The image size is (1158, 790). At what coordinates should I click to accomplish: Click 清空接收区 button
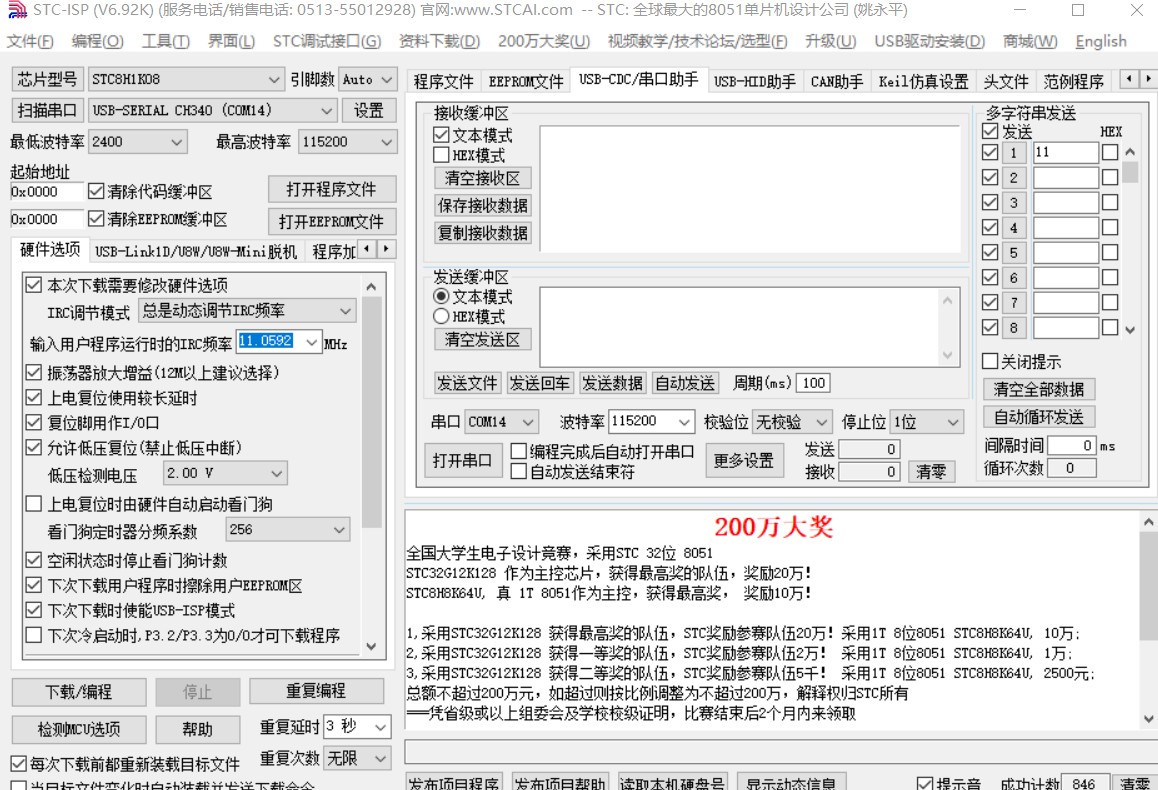tap(482, 178)
